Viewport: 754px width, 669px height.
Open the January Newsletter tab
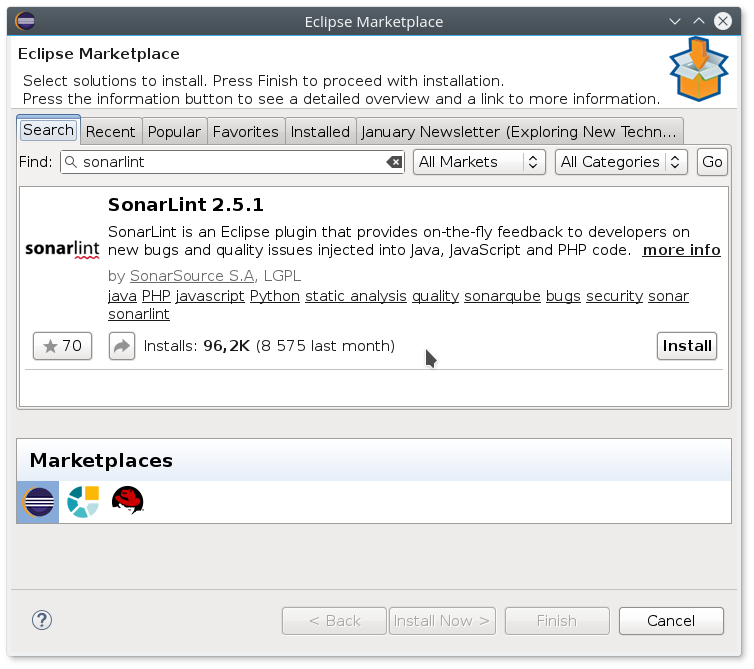(x=519, y=132)
